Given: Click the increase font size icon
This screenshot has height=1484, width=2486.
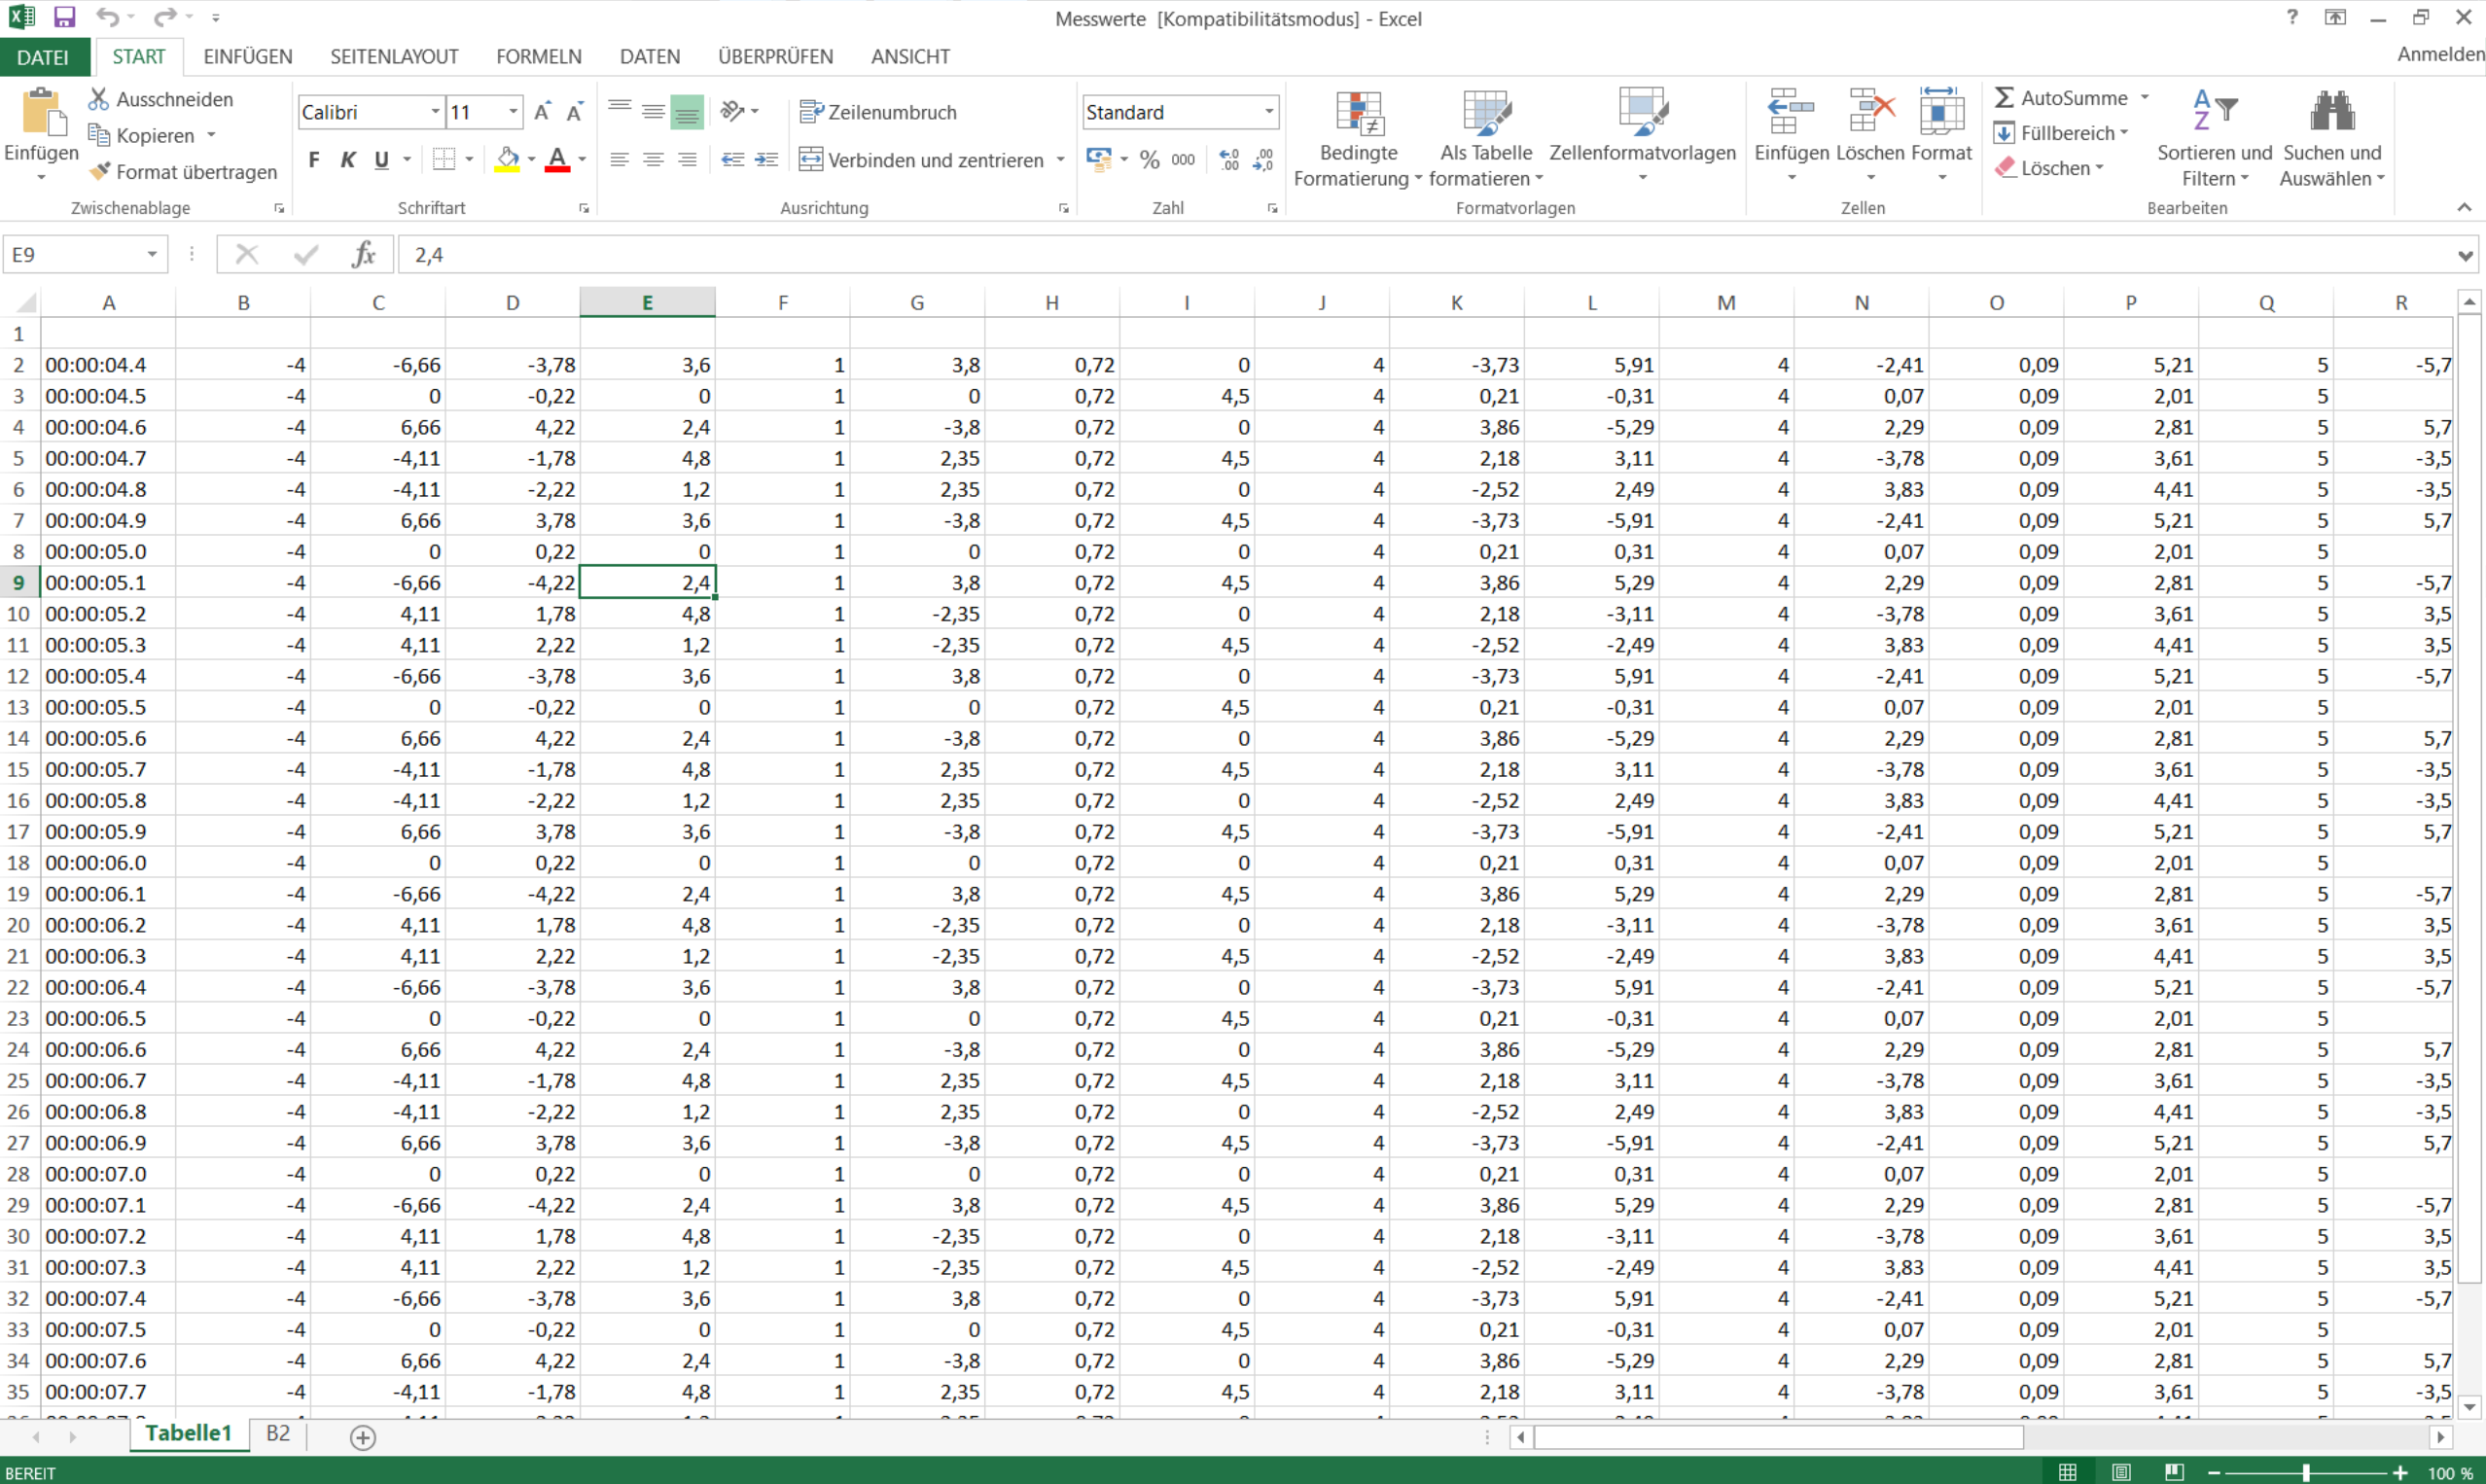Looking at the screenshot, I should 542,112.
